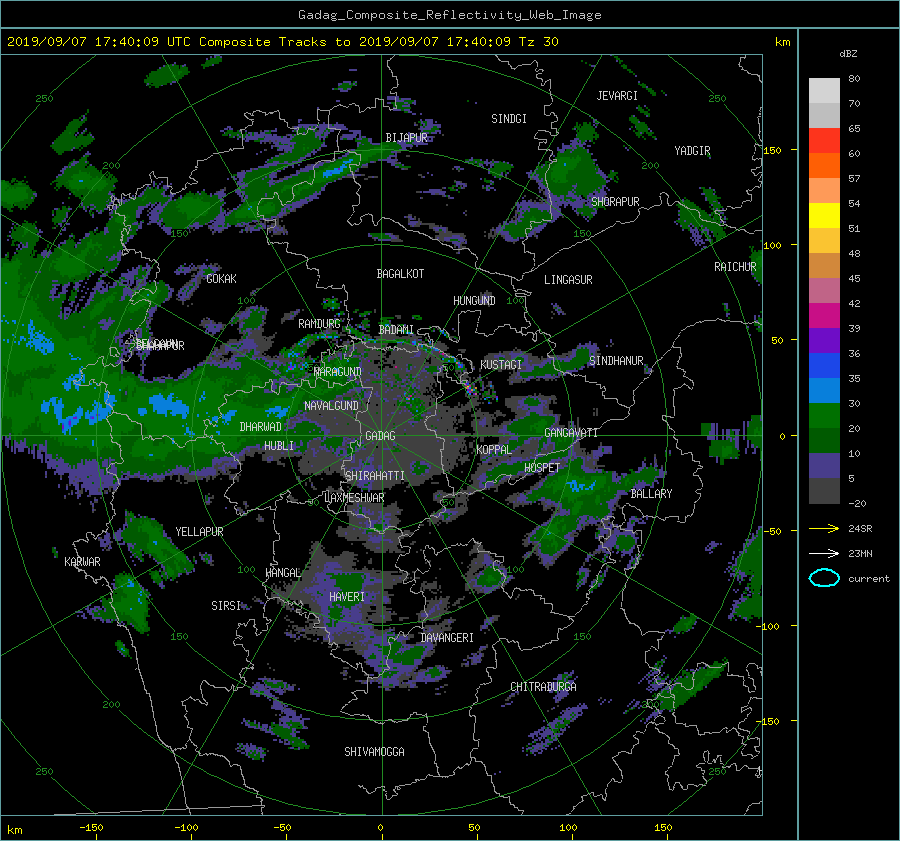
Task: Select the yellow 51-54 dBZ legend swatch
Action: pos(824,215)
